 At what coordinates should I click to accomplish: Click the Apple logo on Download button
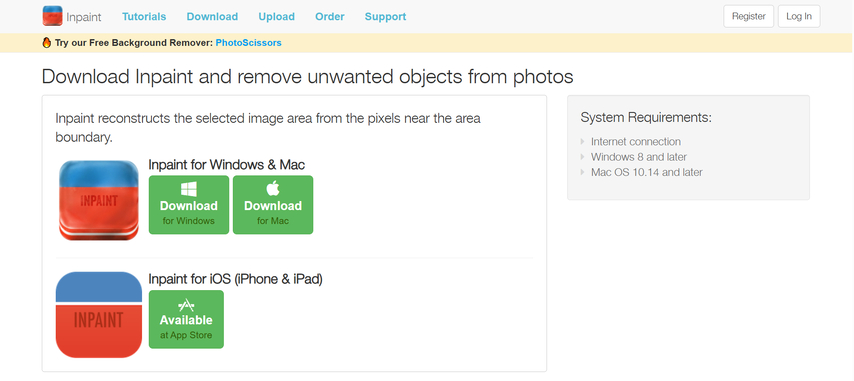tap(273, 188)
